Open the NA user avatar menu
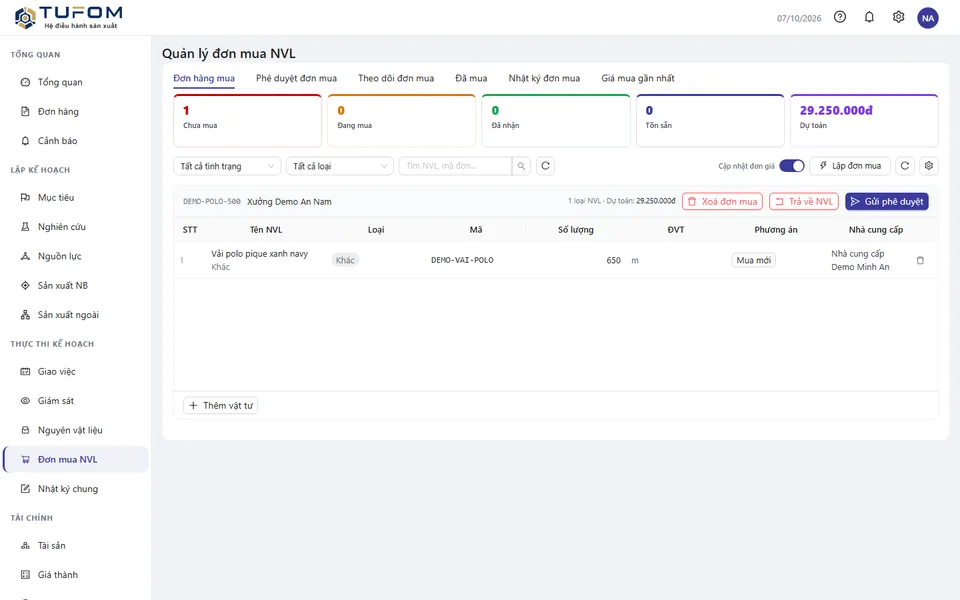 [928, 18]
